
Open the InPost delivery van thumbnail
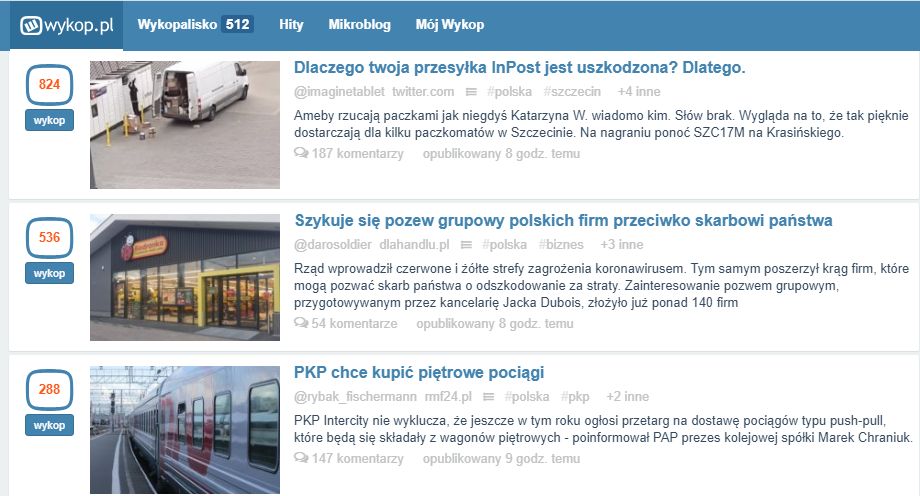[x=185, y=124]
